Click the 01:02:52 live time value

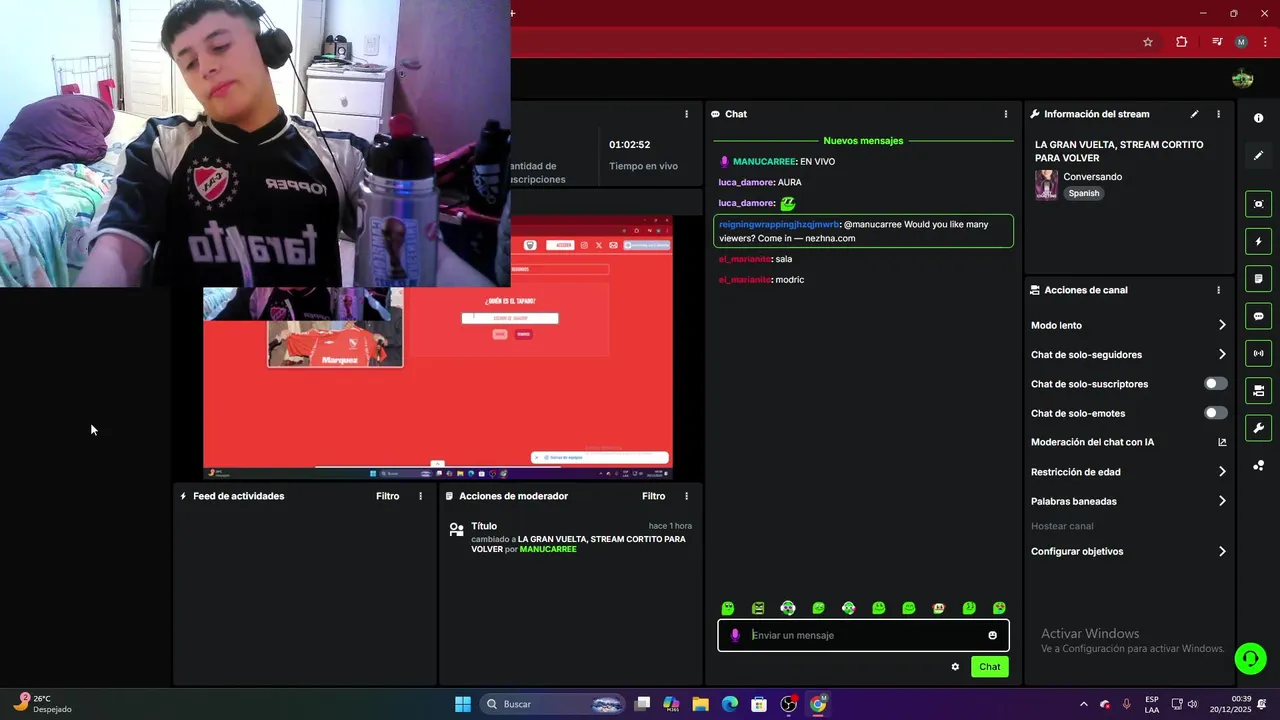[x=630, y=145]
